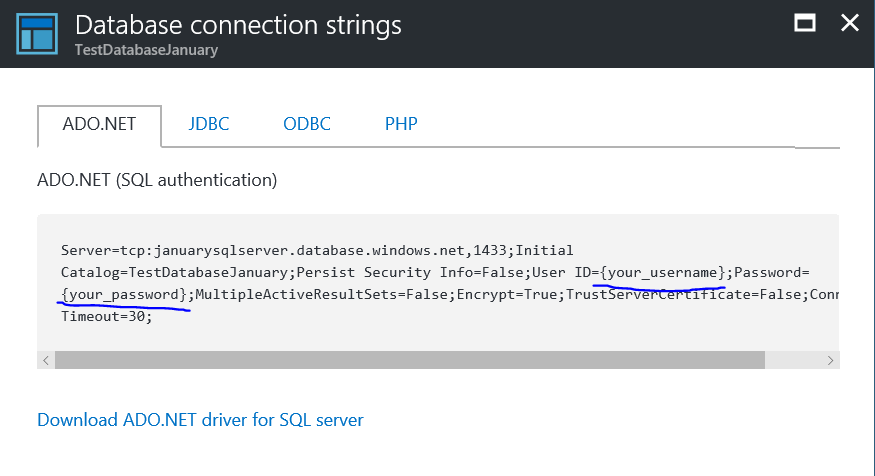Click the database blade icon in header
Screen dimensions: 875x476
point(37,33)
